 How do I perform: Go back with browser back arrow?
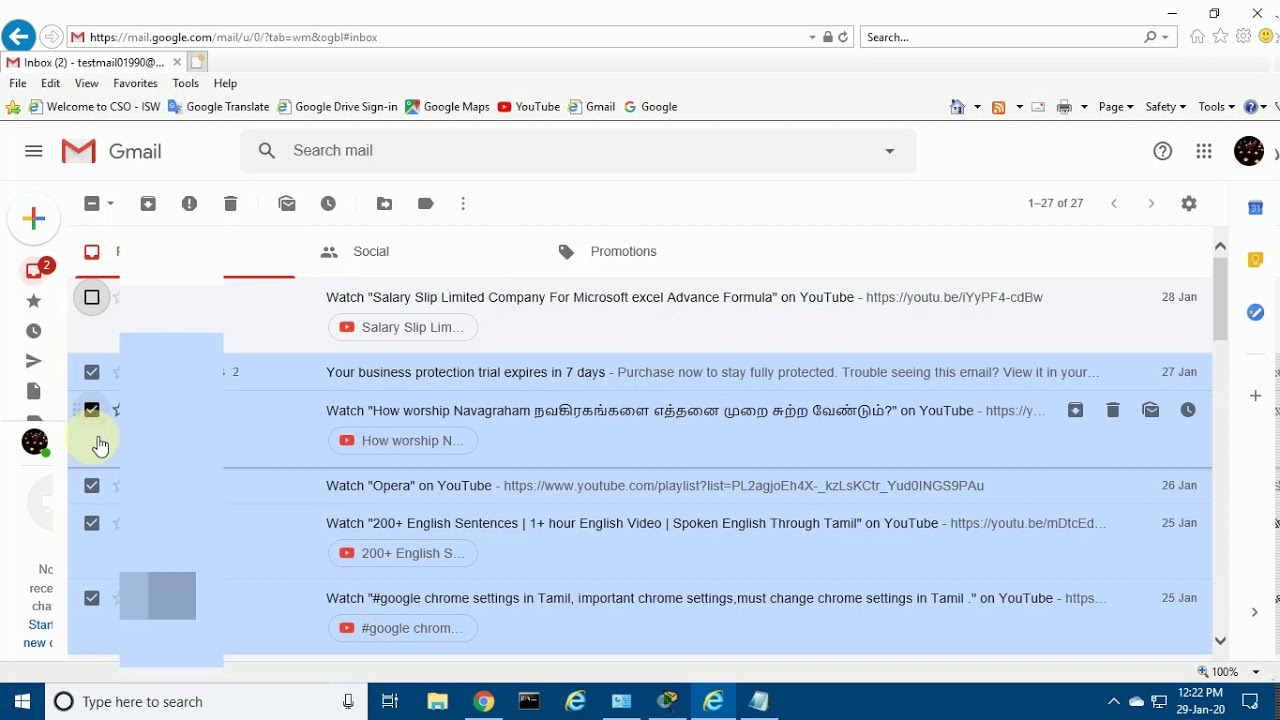click(x=18, y=37)
